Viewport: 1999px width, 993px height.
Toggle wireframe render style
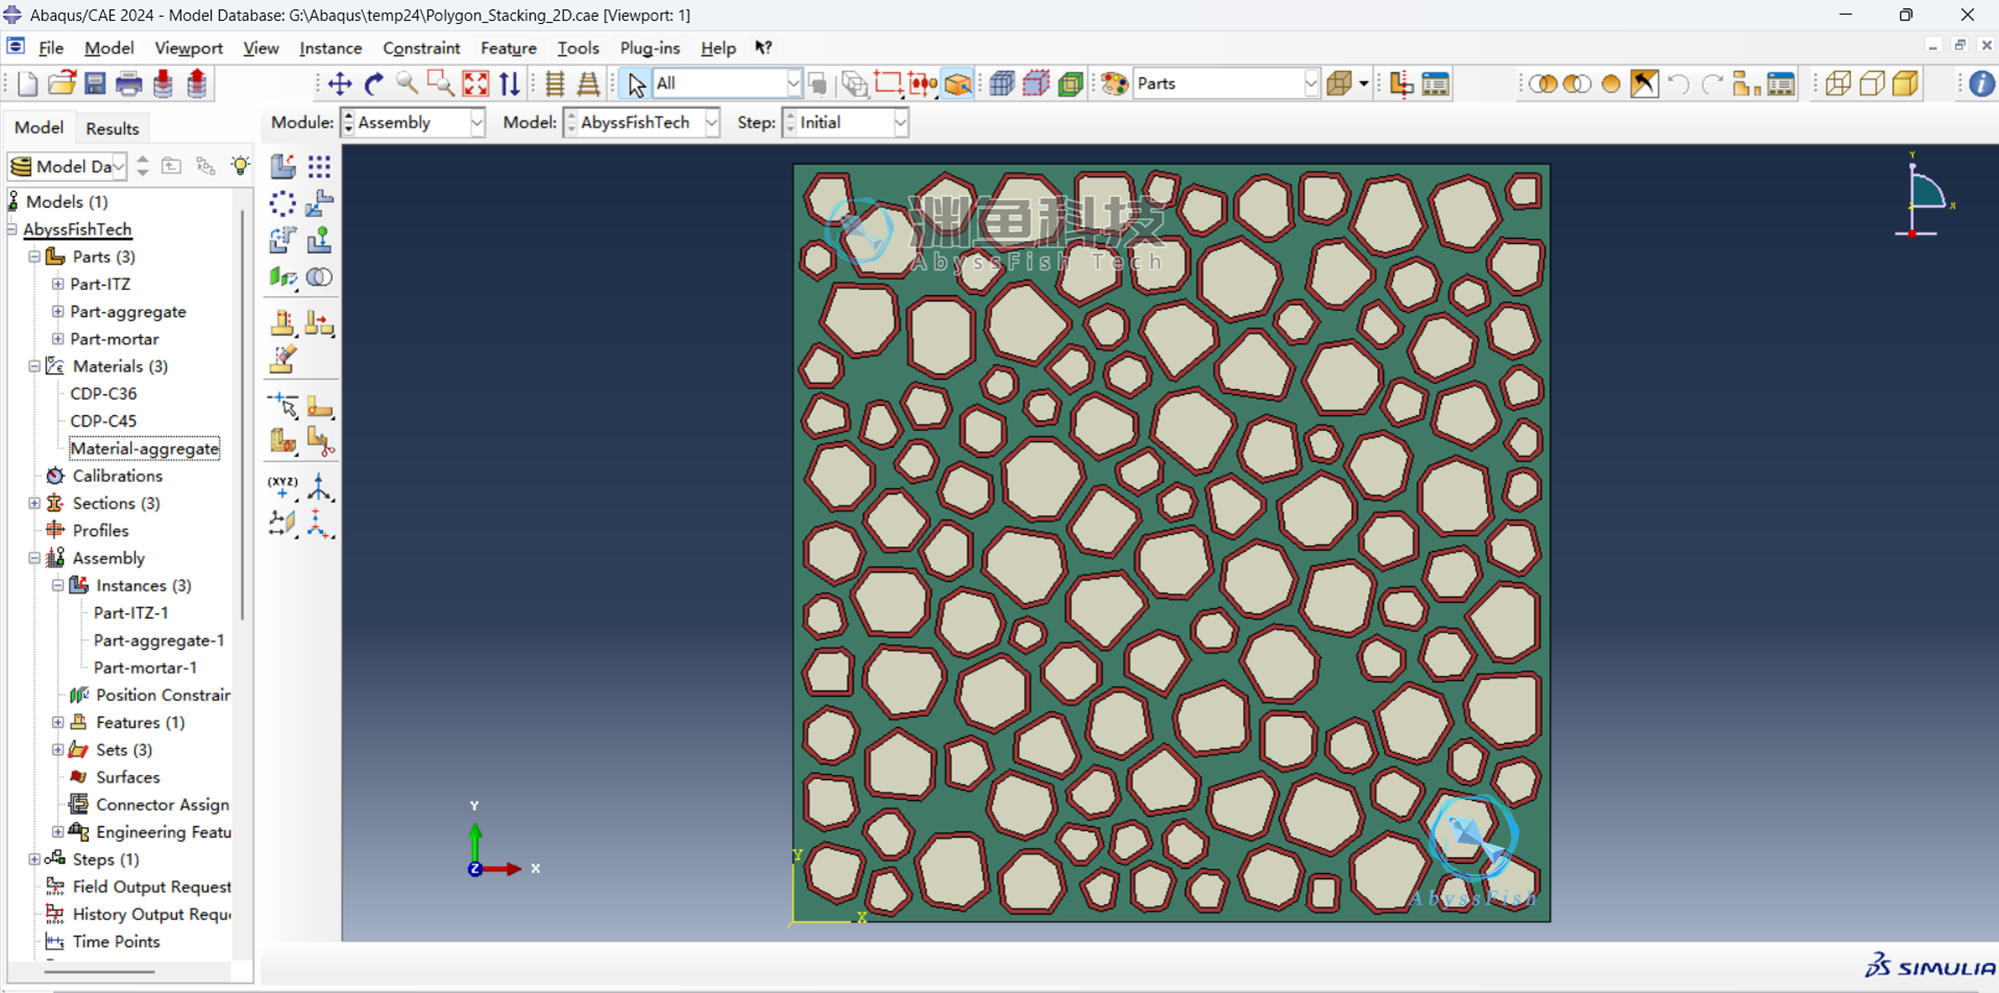pos(1838,84)
